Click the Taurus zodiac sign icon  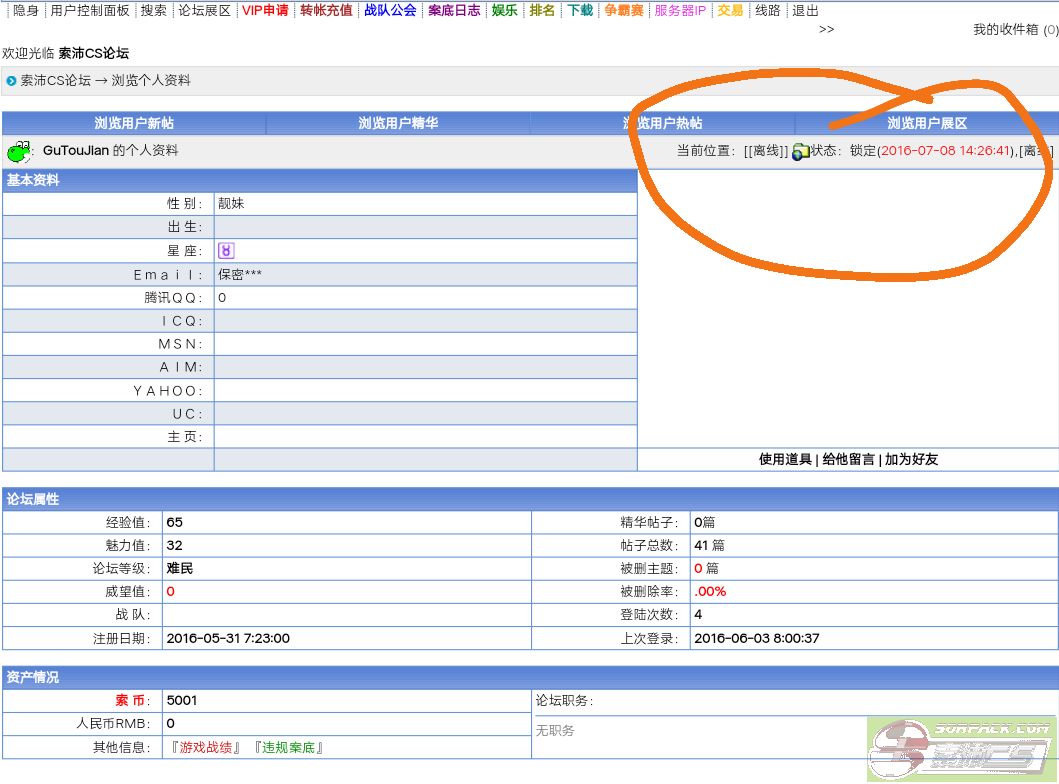226,250
